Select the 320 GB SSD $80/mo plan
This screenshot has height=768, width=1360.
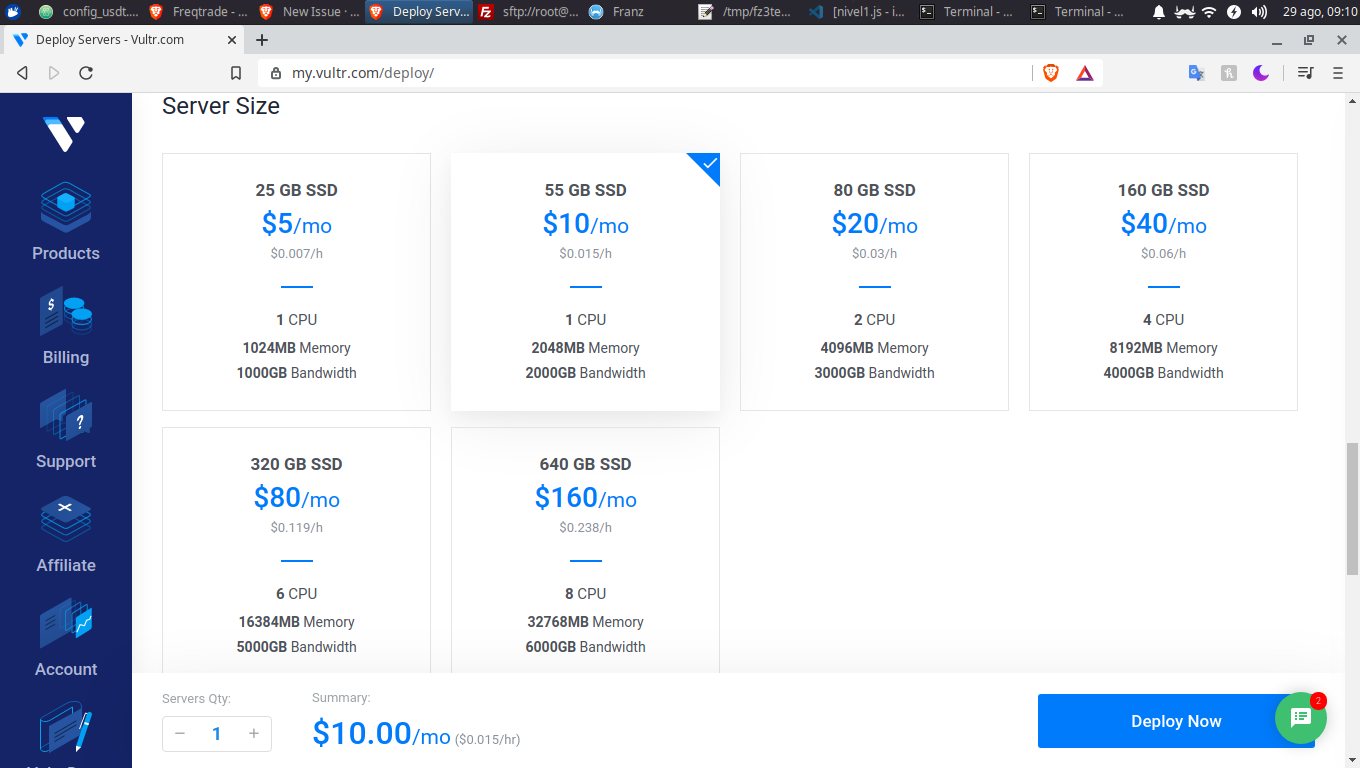click(296, 550)
